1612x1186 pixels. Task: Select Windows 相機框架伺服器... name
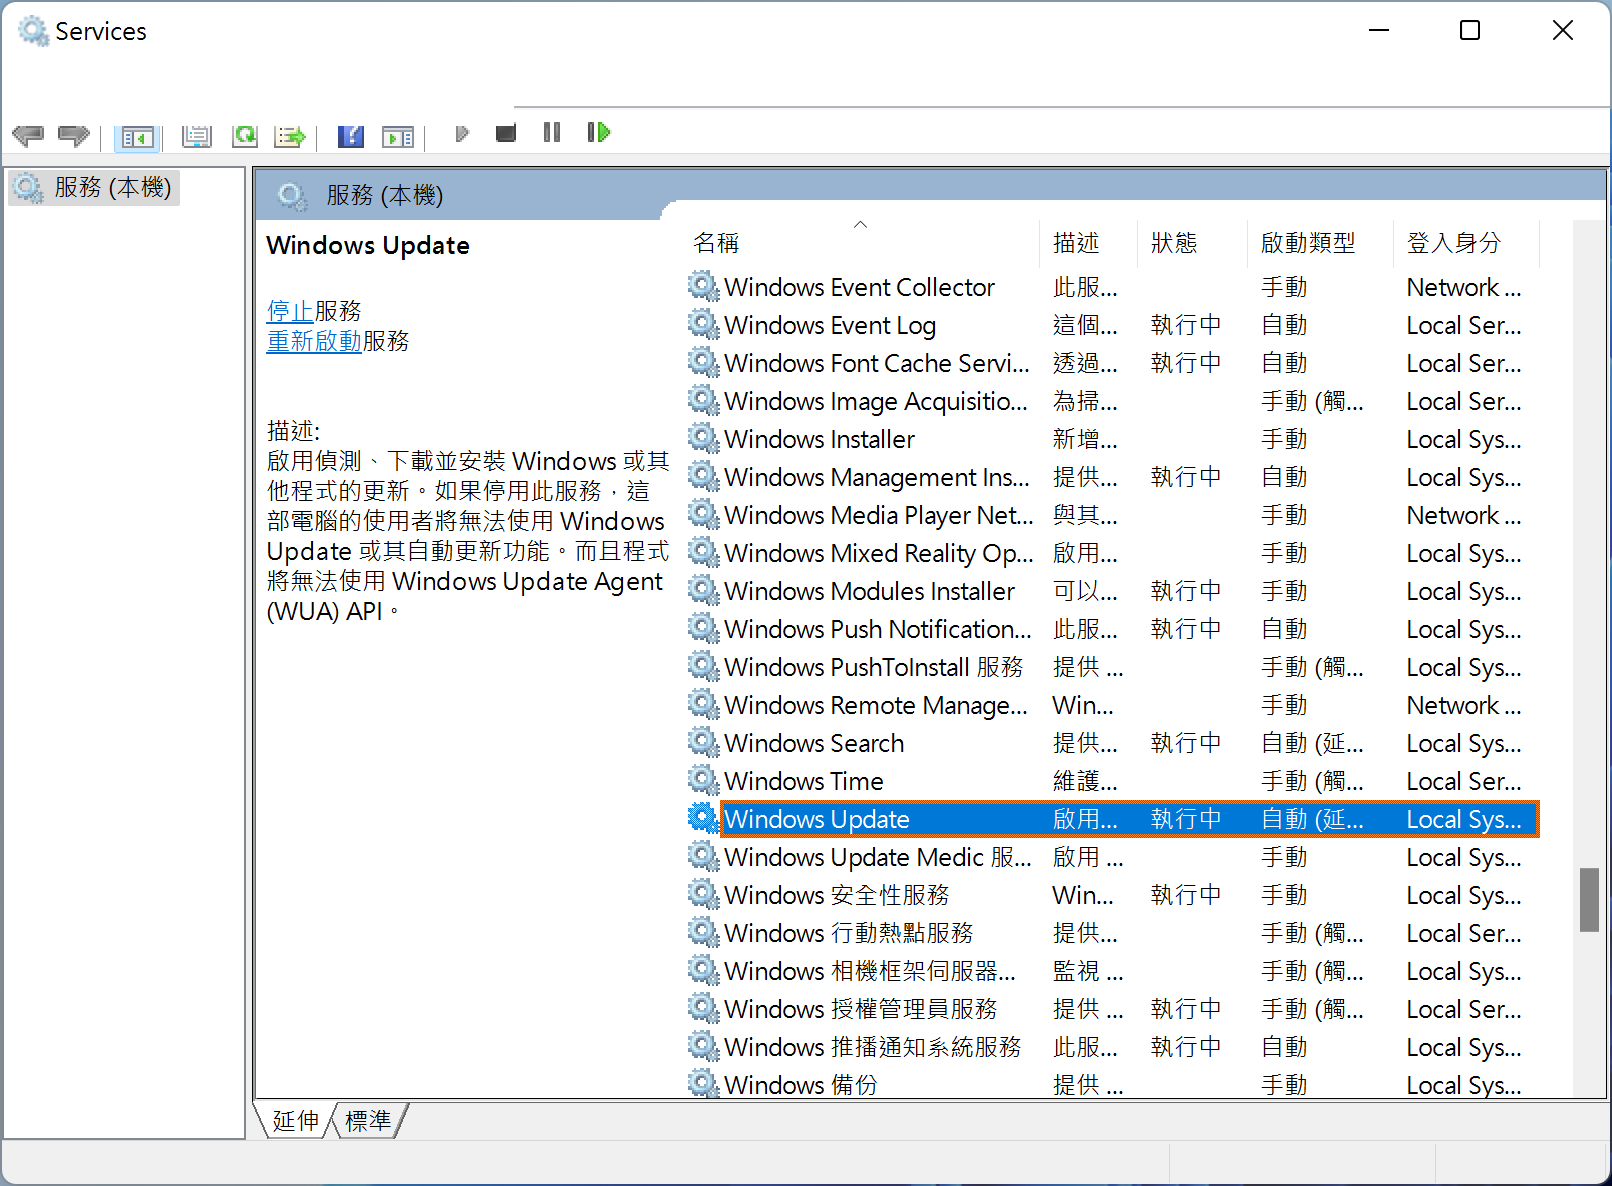click(870, 971)
